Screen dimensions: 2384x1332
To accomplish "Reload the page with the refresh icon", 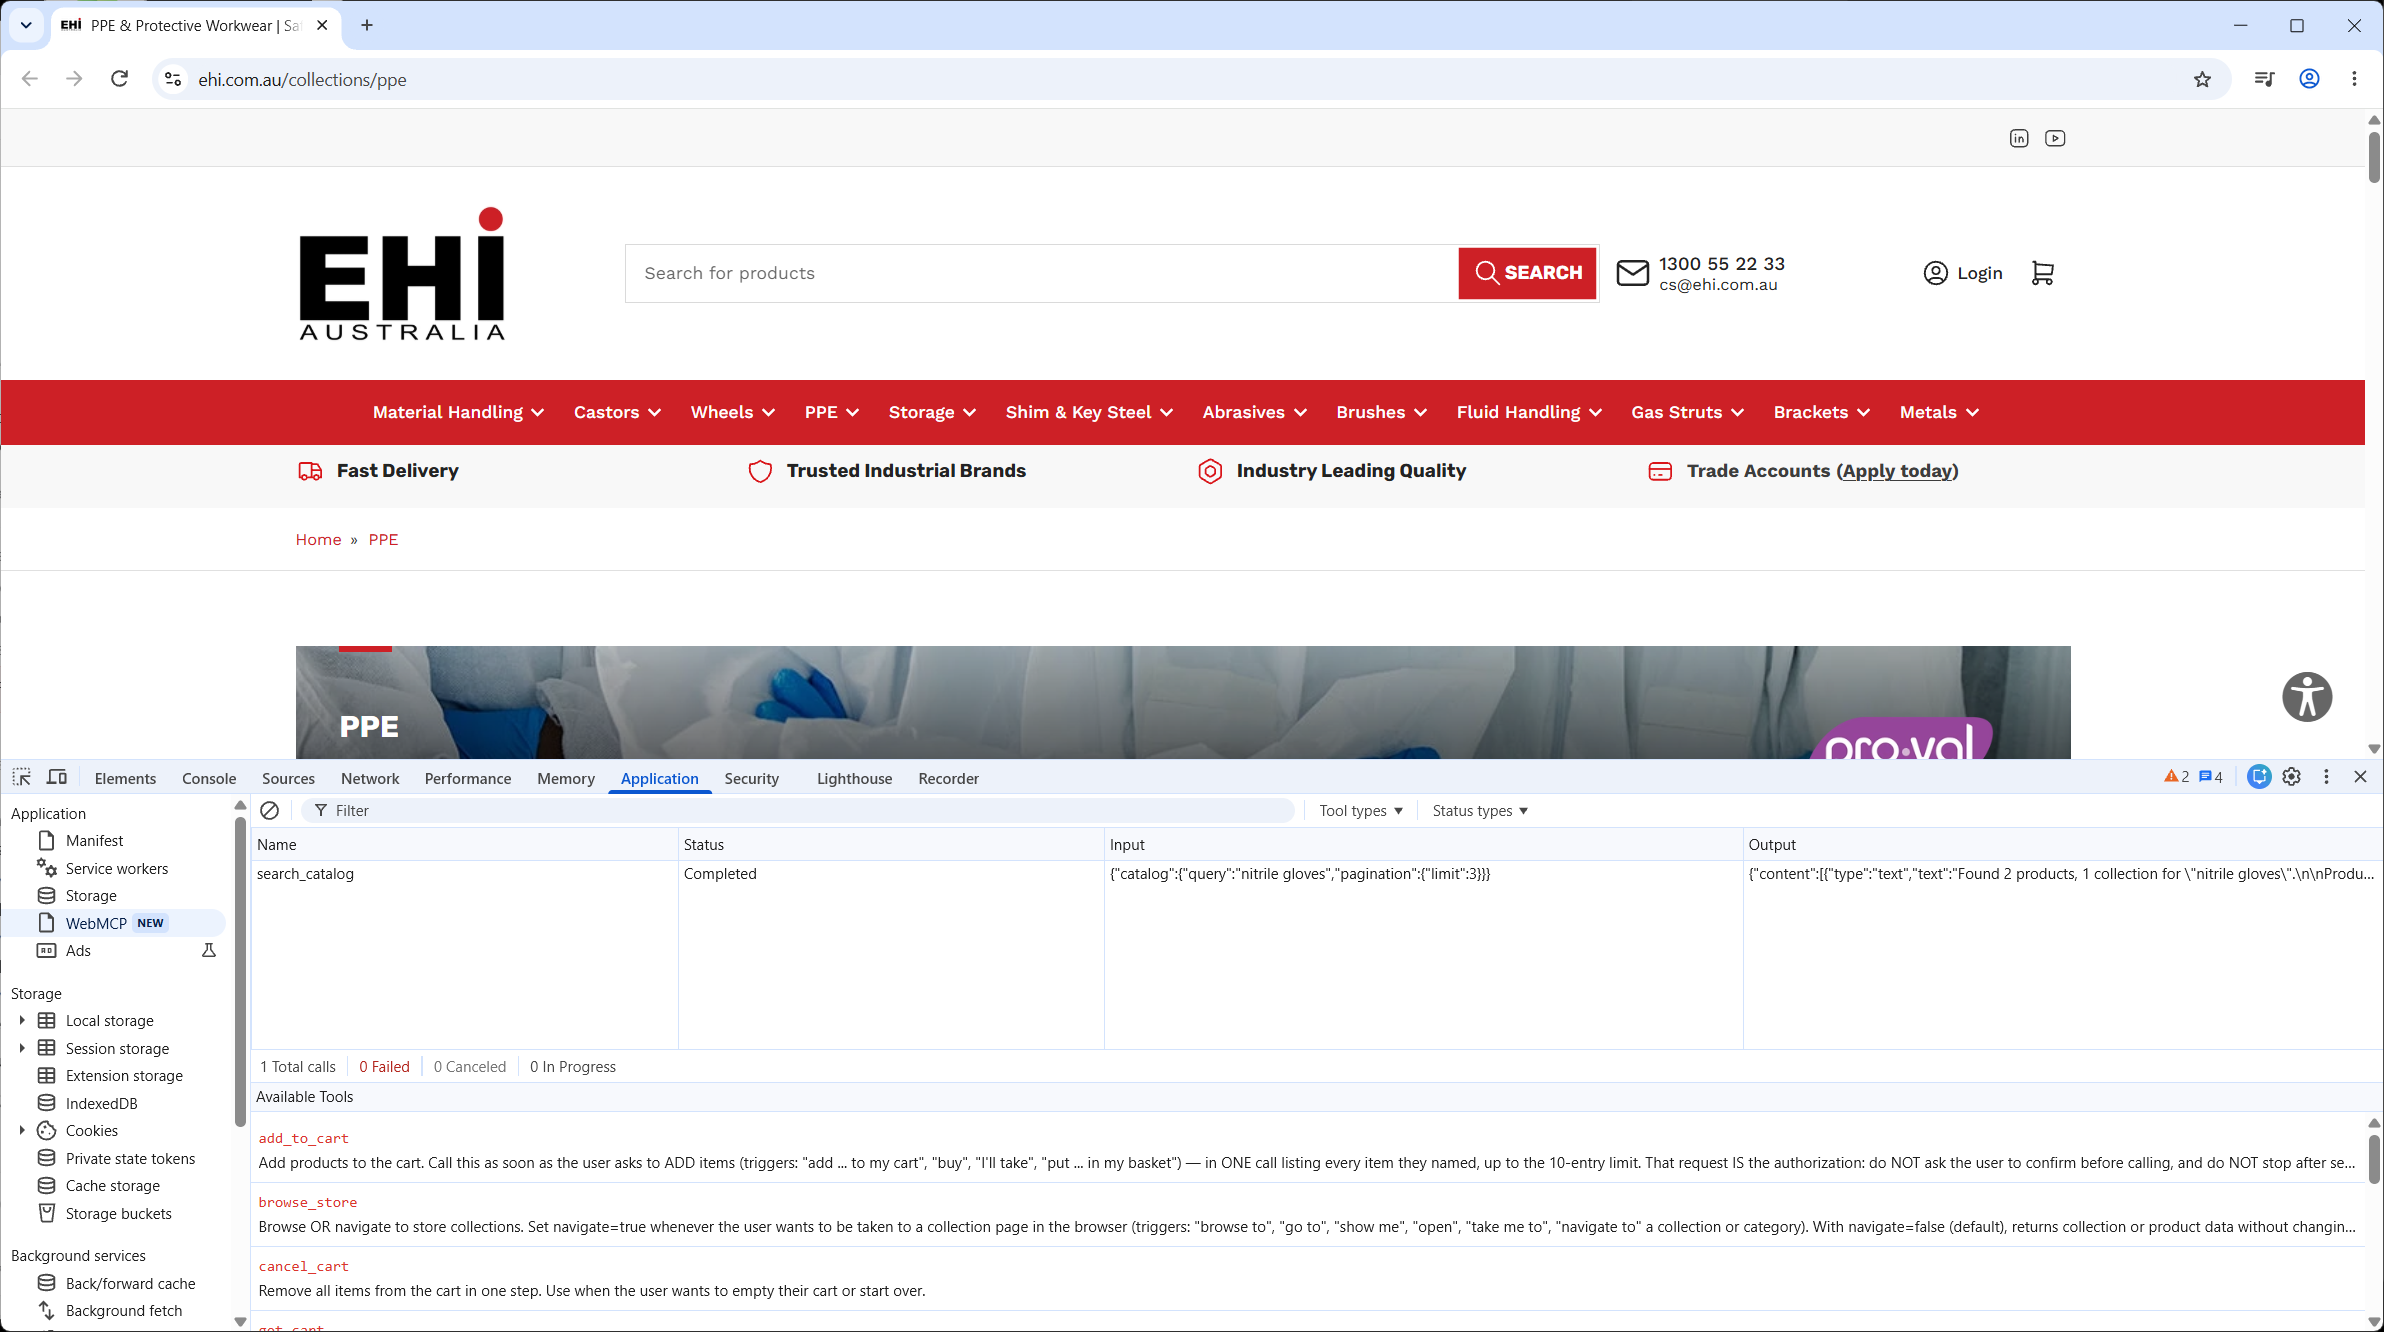I will click(119, 79).
